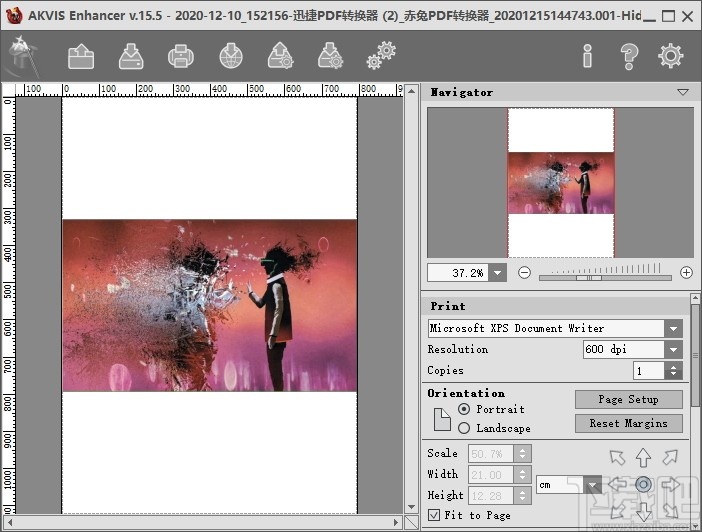Open the Resolution dpi dropdown
Screen dimensions: 702x532
point(673,349)
